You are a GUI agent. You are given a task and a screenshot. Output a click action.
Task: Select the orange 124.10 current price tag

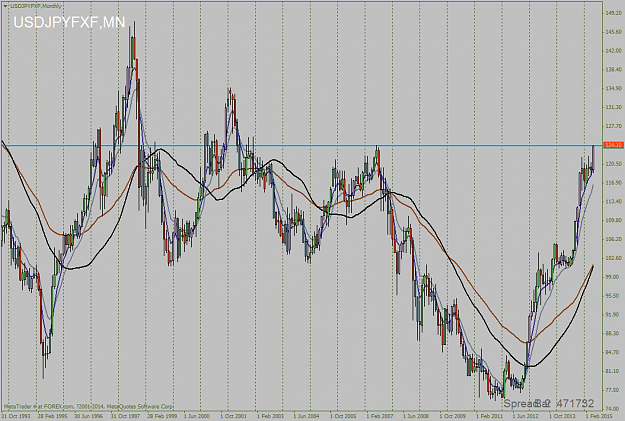[x=613, y=145]
